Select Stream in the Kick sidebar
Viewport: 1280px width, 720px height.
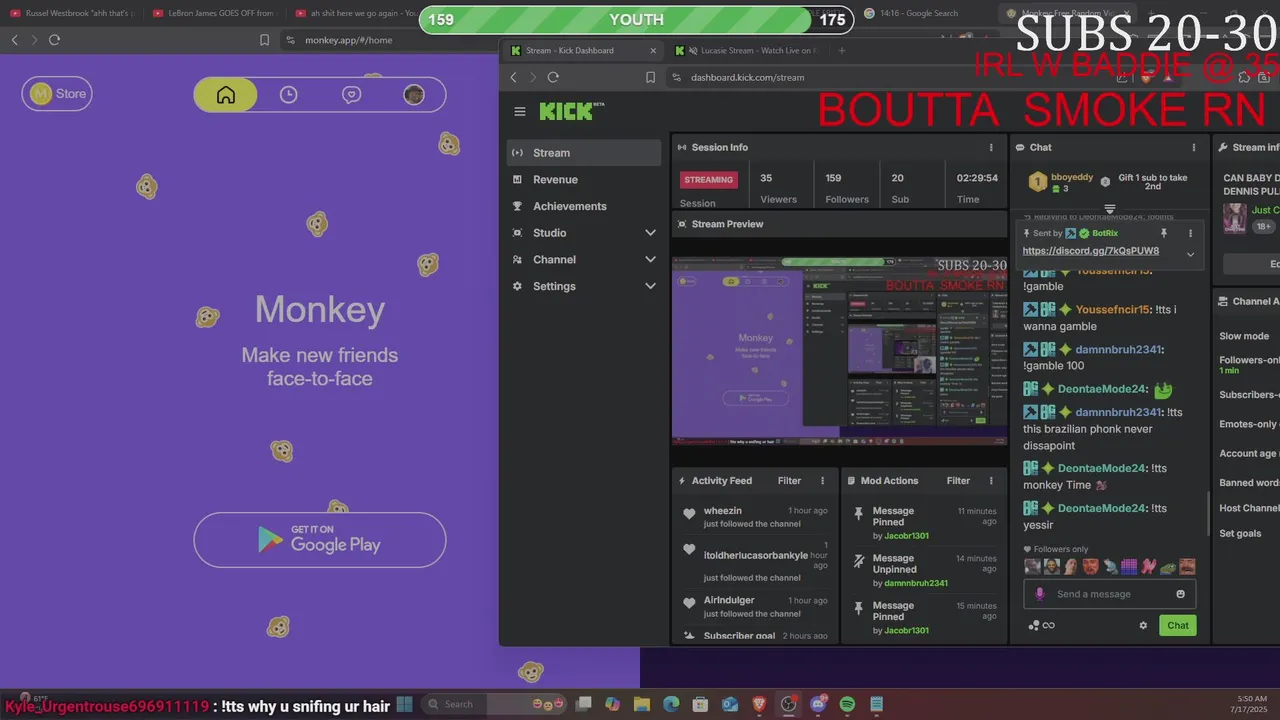tap(584, 153)
